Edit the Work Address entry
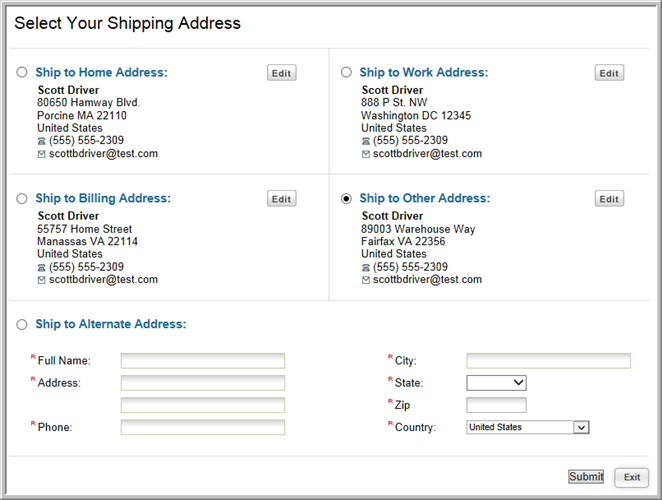Screen dimensions: 662x500 pyautogui.click(x=609, y=73)
